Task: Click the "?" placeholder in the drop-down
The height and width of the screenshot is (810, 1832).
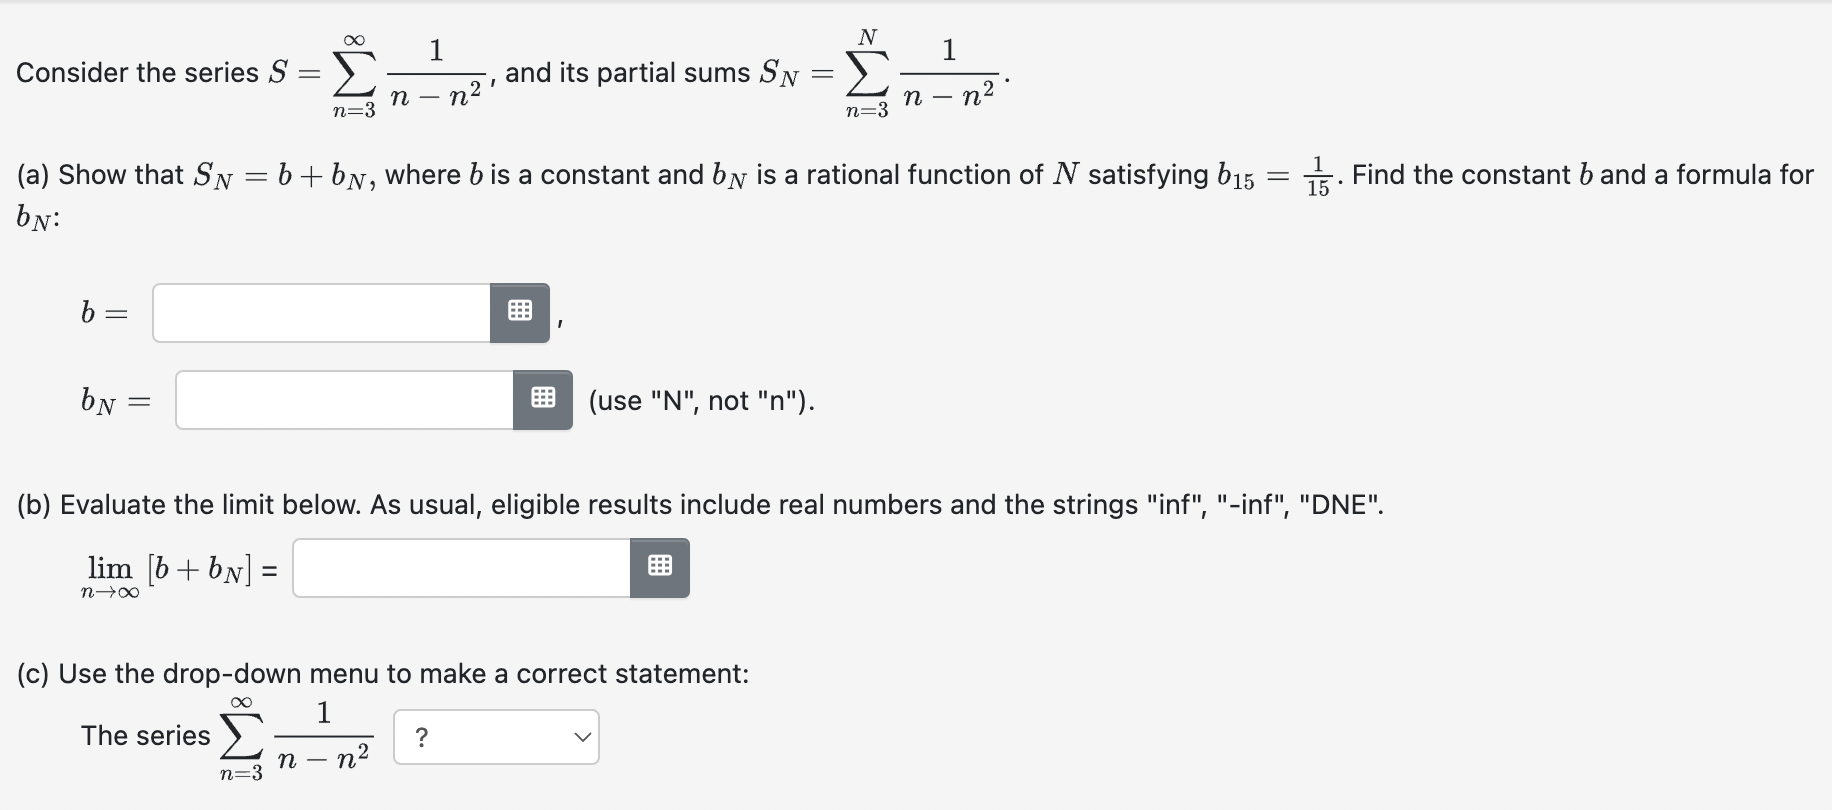Action: [422, 737]
